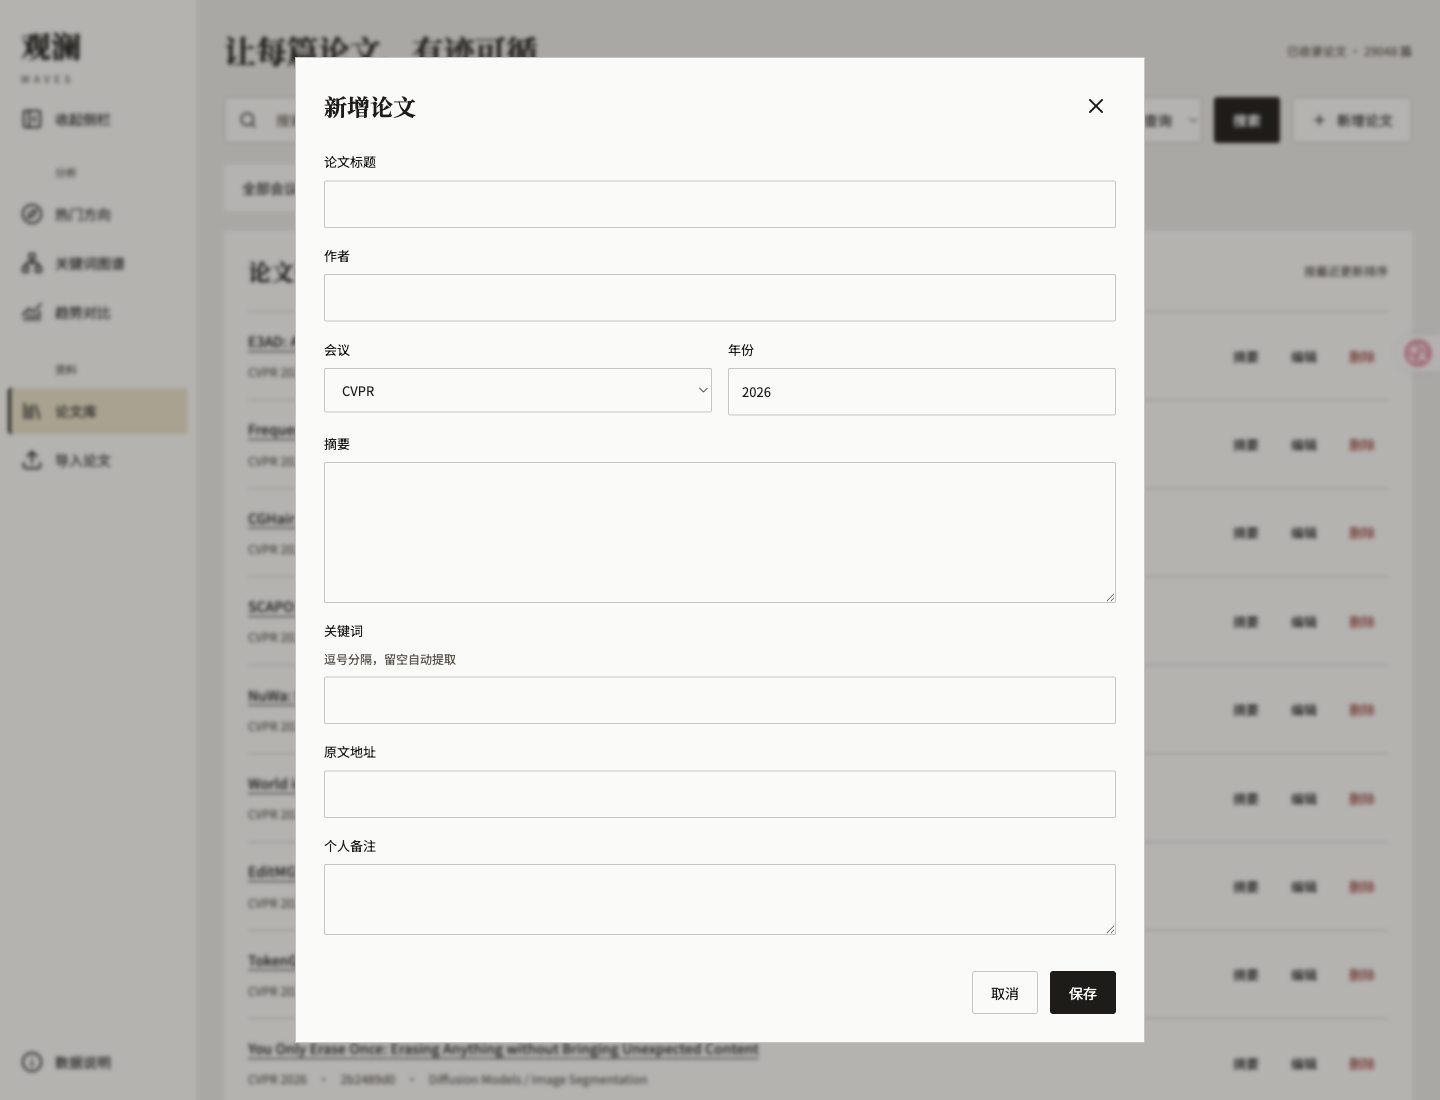Grab the resize handle of the 个人备注 textarea
The width and height of the screenshot is (1440, 1100).
click(1110, 929)
